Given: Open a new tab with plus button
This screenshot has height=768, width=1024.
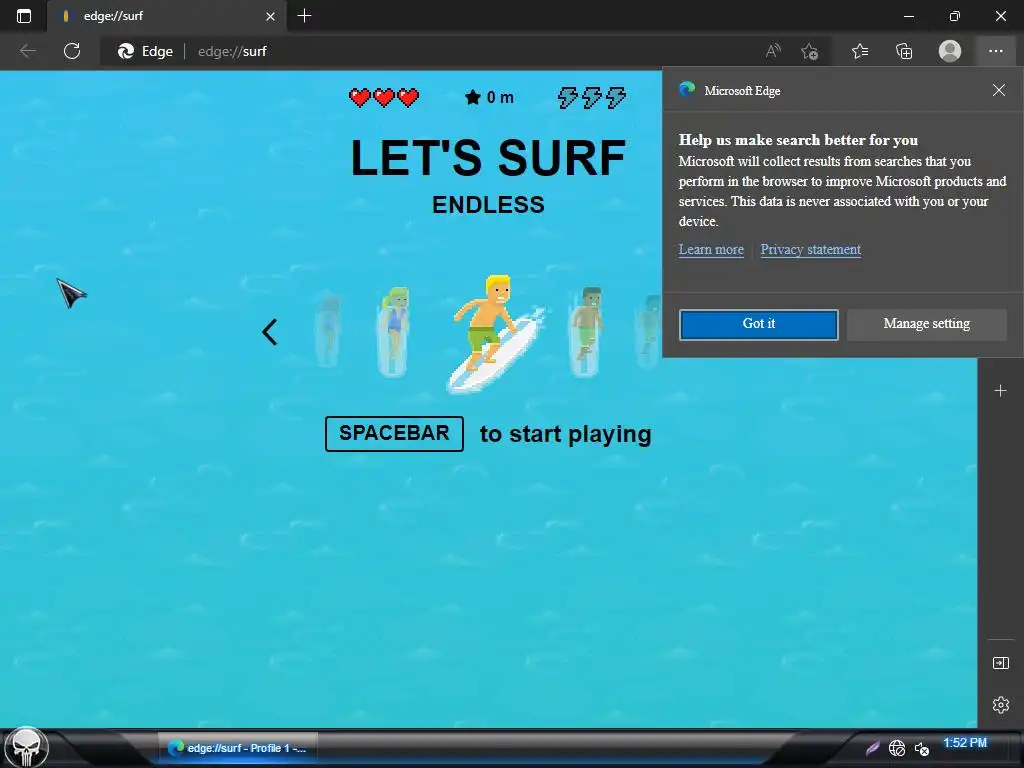Looking at the screenshot, I should [304, 15].
